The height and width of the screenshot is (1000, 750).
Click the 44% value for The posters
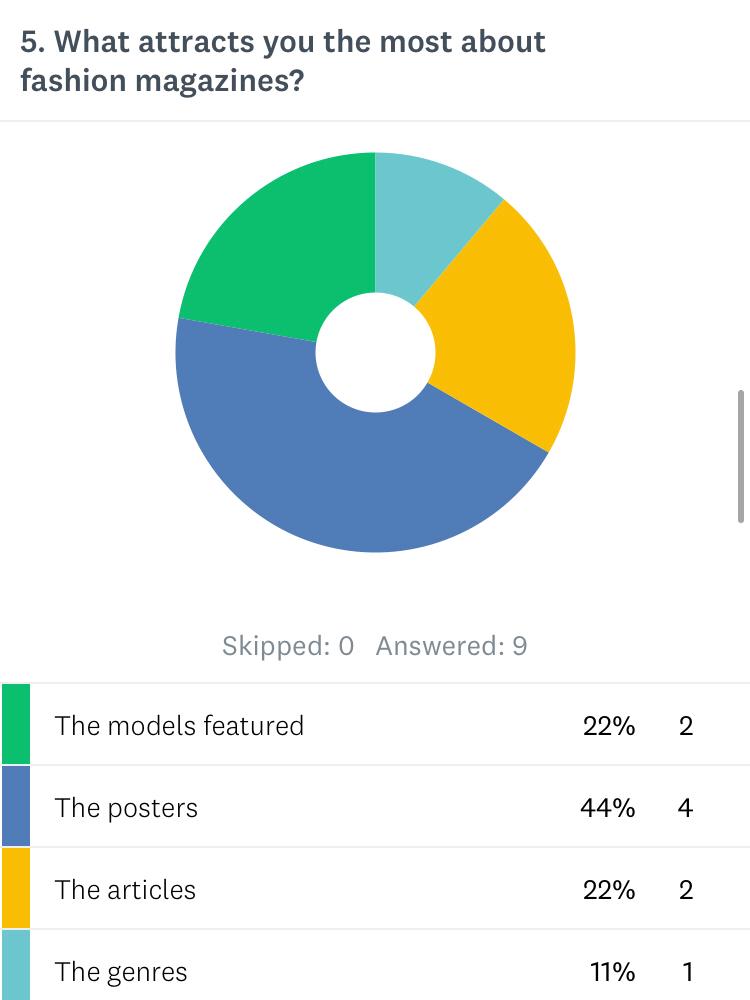tap(608, 807)
